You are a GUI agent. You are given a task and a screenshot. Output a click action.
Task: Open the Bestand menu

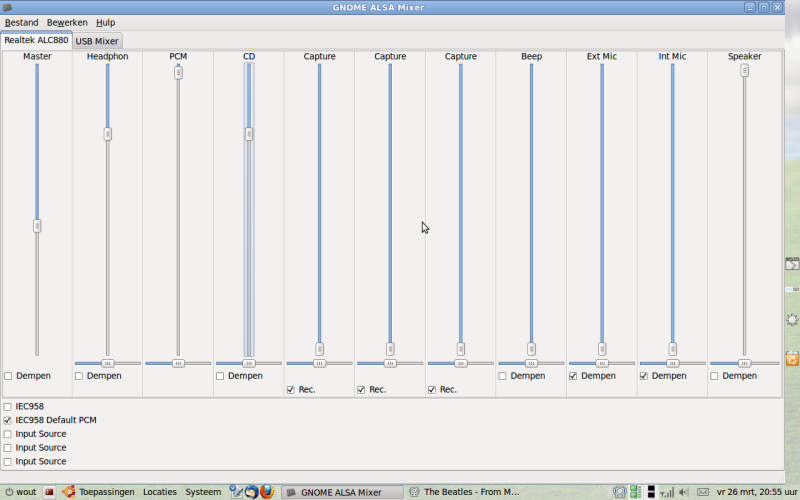(21, 22)
